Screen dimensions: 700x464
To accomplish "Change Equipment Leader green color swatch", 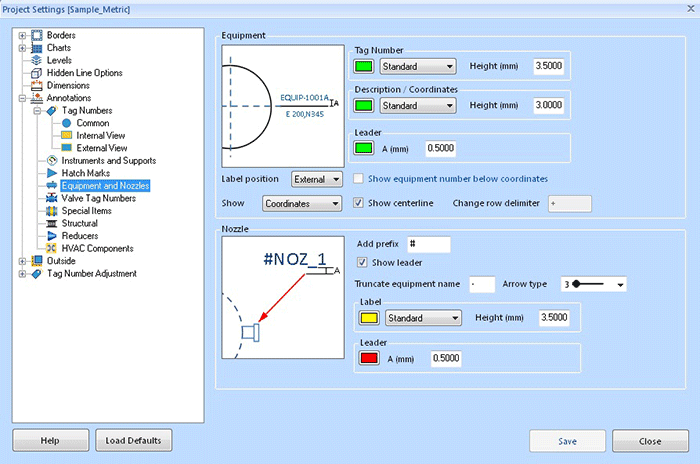I will coord(363,148).
